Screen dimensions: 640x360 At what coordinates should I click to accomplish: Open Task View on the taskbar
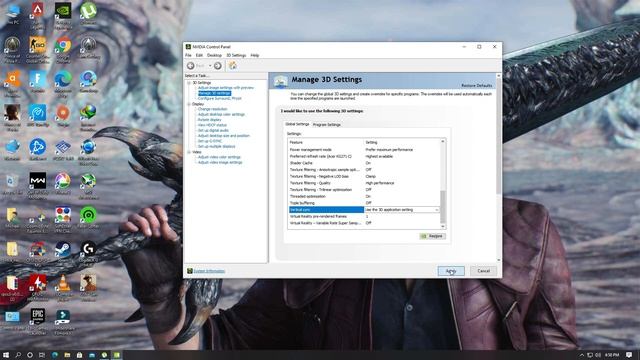click(42, 355)
